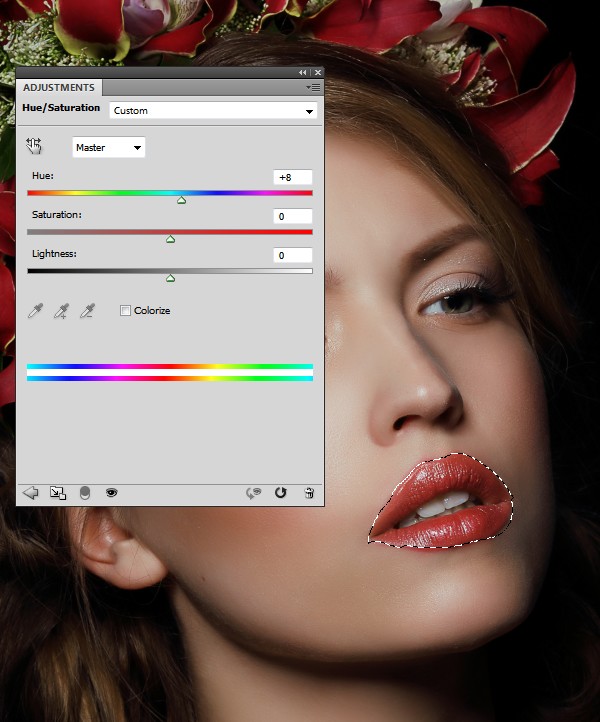Select the ADJUSTMENTS tab
This screenshot has height=722, width=600.
pos(59,88)
